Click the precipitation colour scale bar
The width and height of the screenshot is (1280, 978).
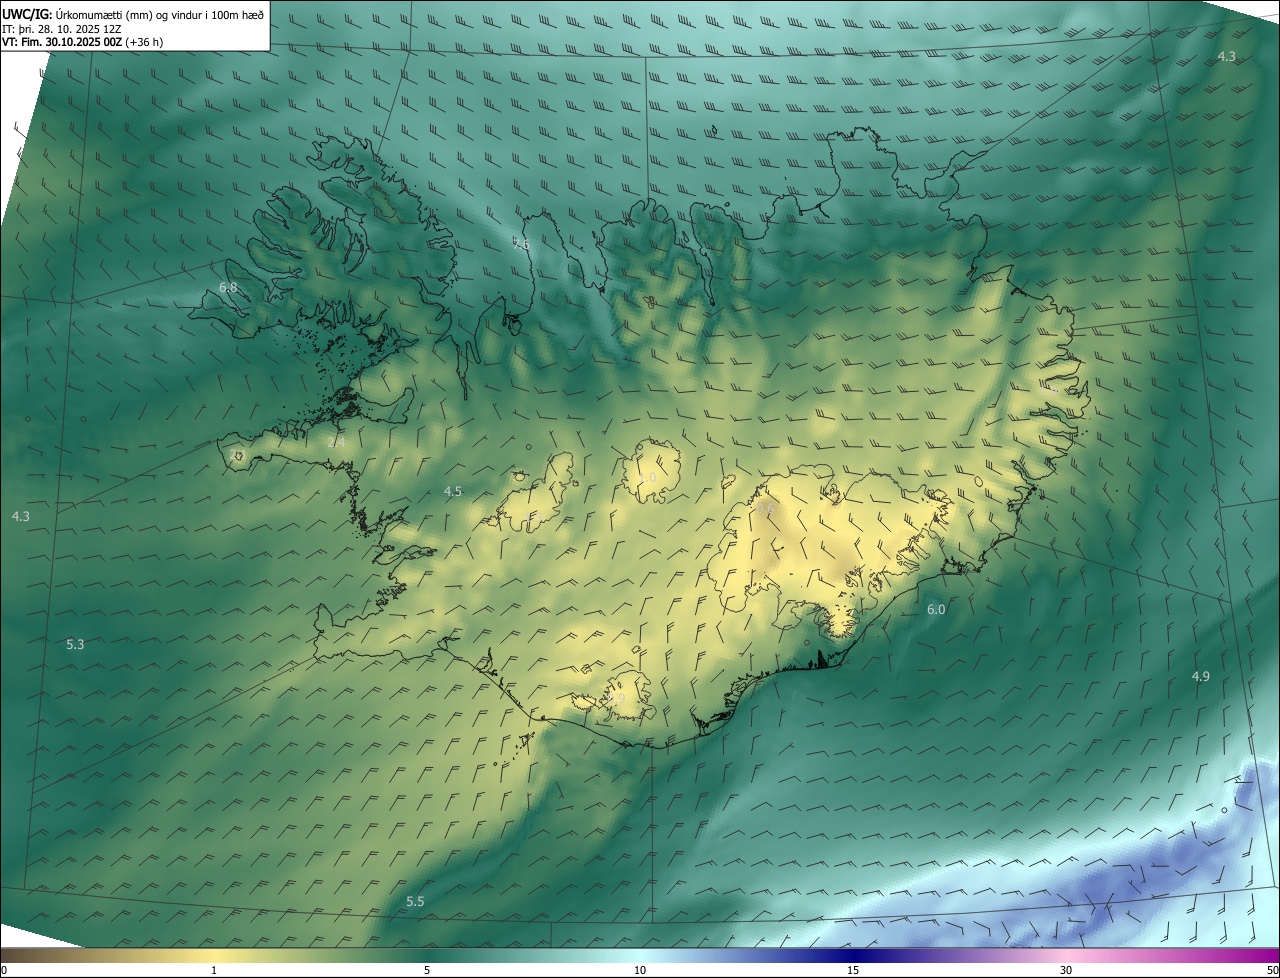(640, 955)
